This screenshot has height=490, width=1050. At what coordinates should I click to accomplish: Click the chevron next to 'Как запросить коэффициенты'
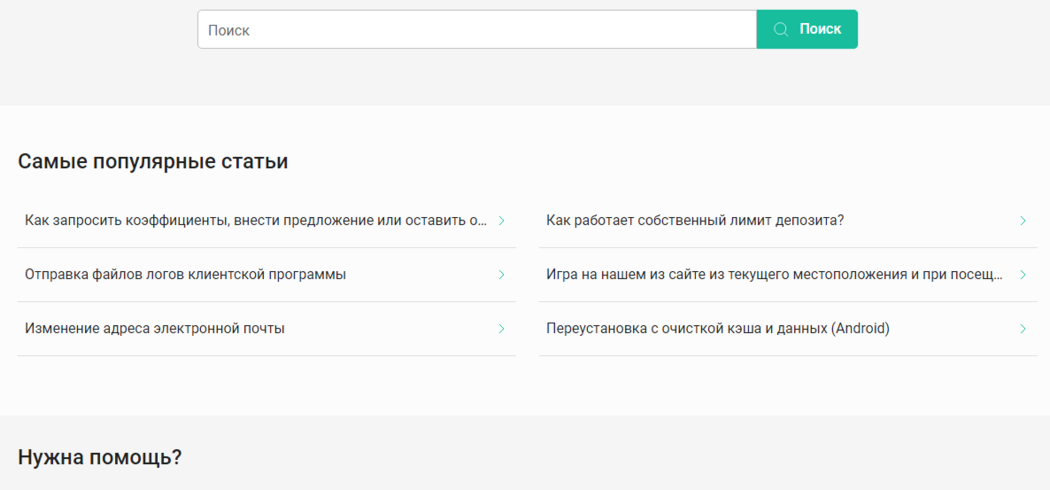[x=501, y=220]
